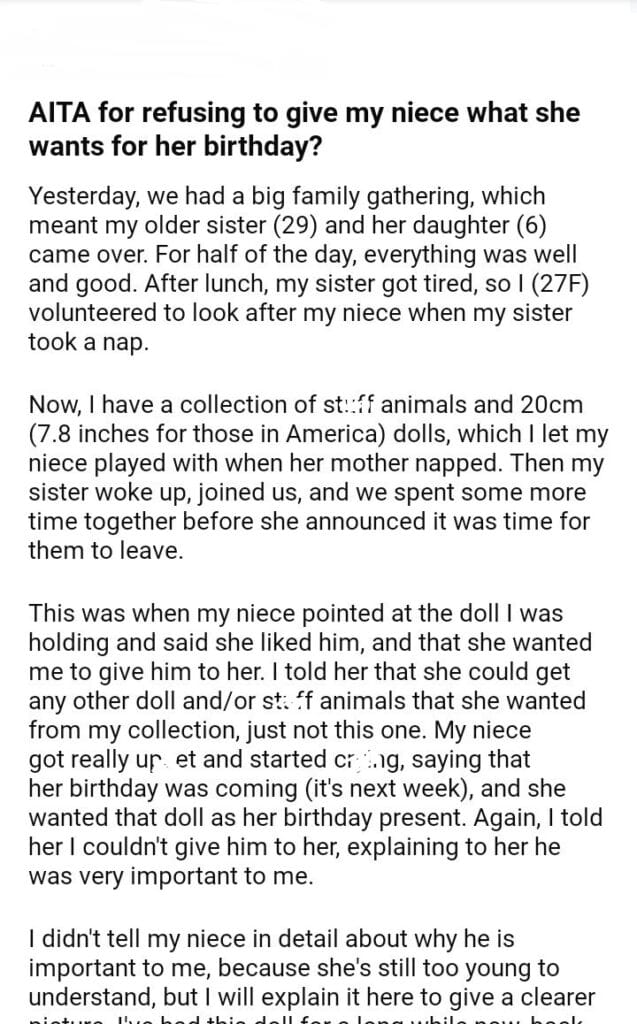Click the paragraph starting 'Yesterday, we had'

(x=300, y=268)
